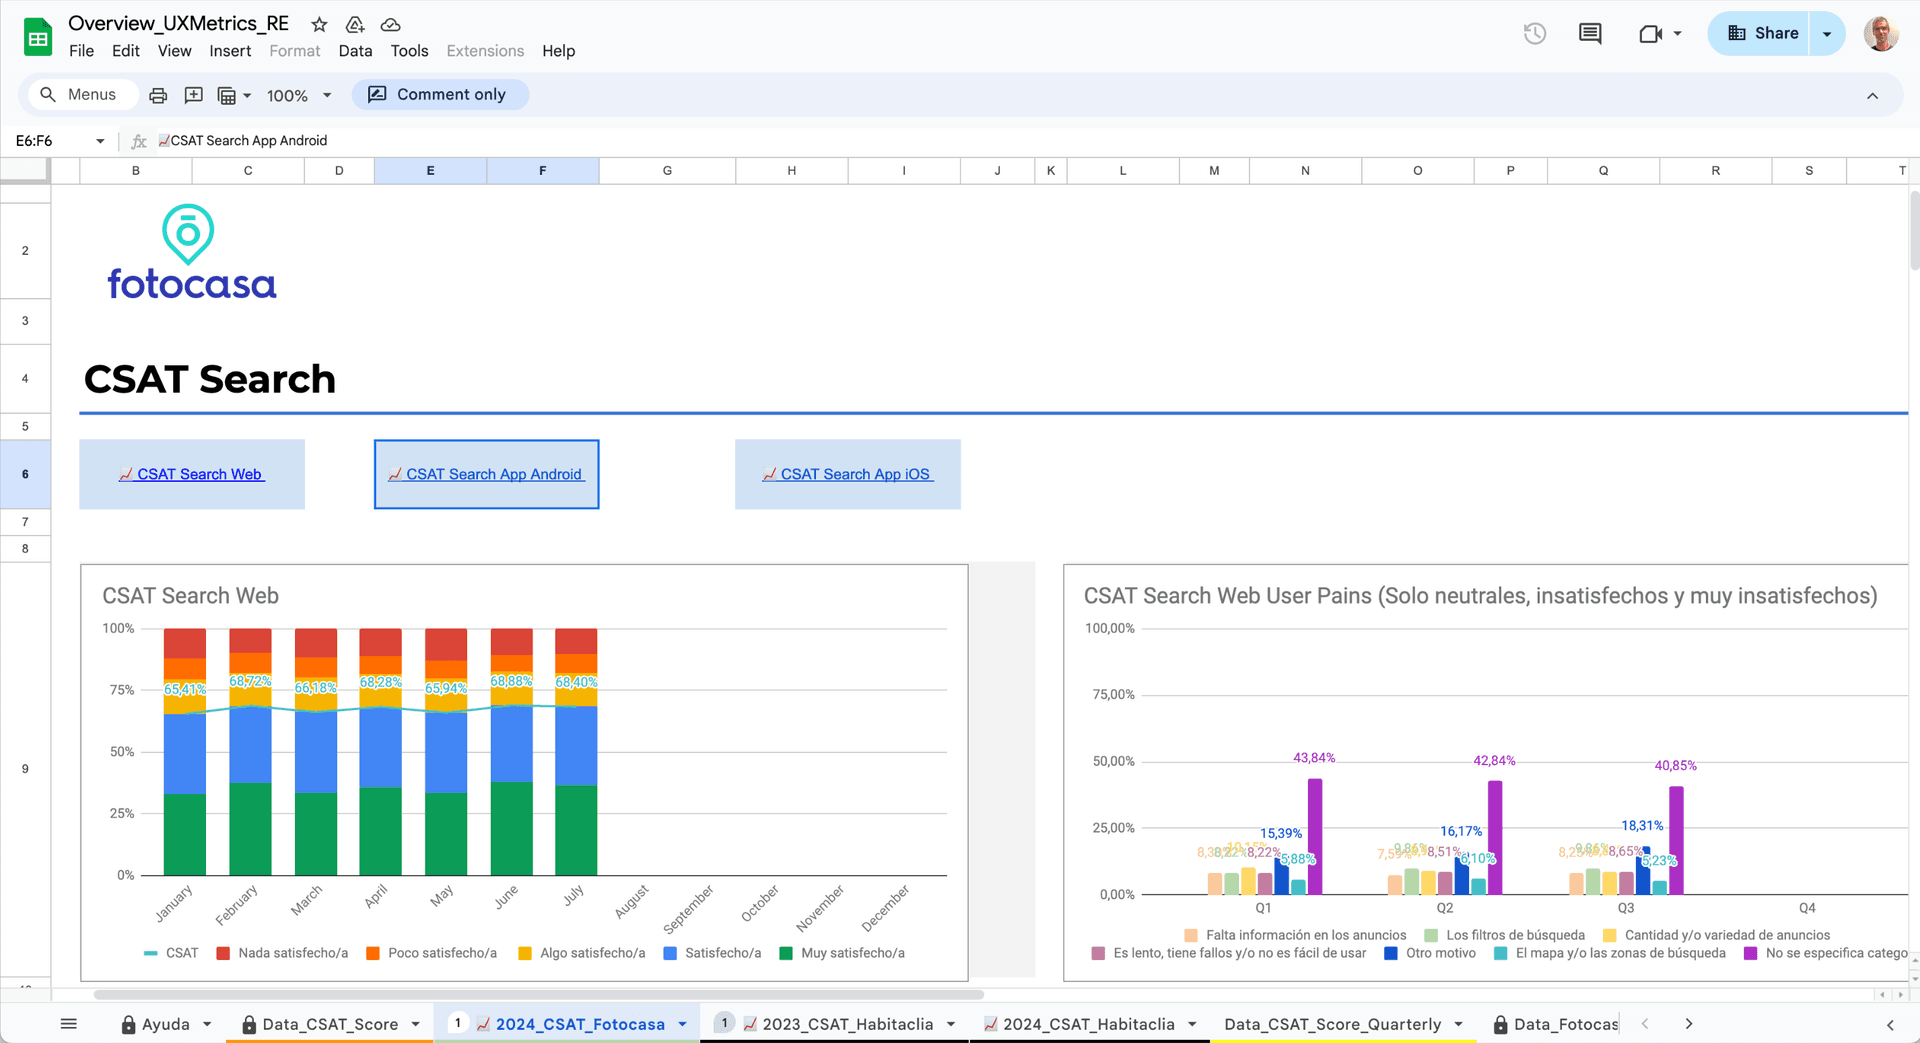This screenshot has height=1043, width=1920.
Task: Follow the CSAT Search App iOS link
Action: 847,474
